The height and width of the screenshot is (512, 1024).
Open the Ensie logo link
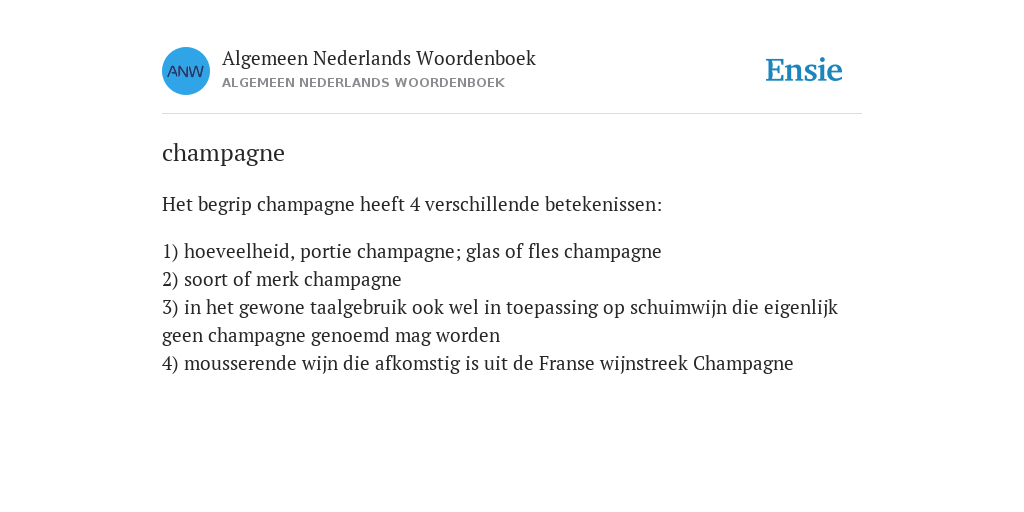804,71
